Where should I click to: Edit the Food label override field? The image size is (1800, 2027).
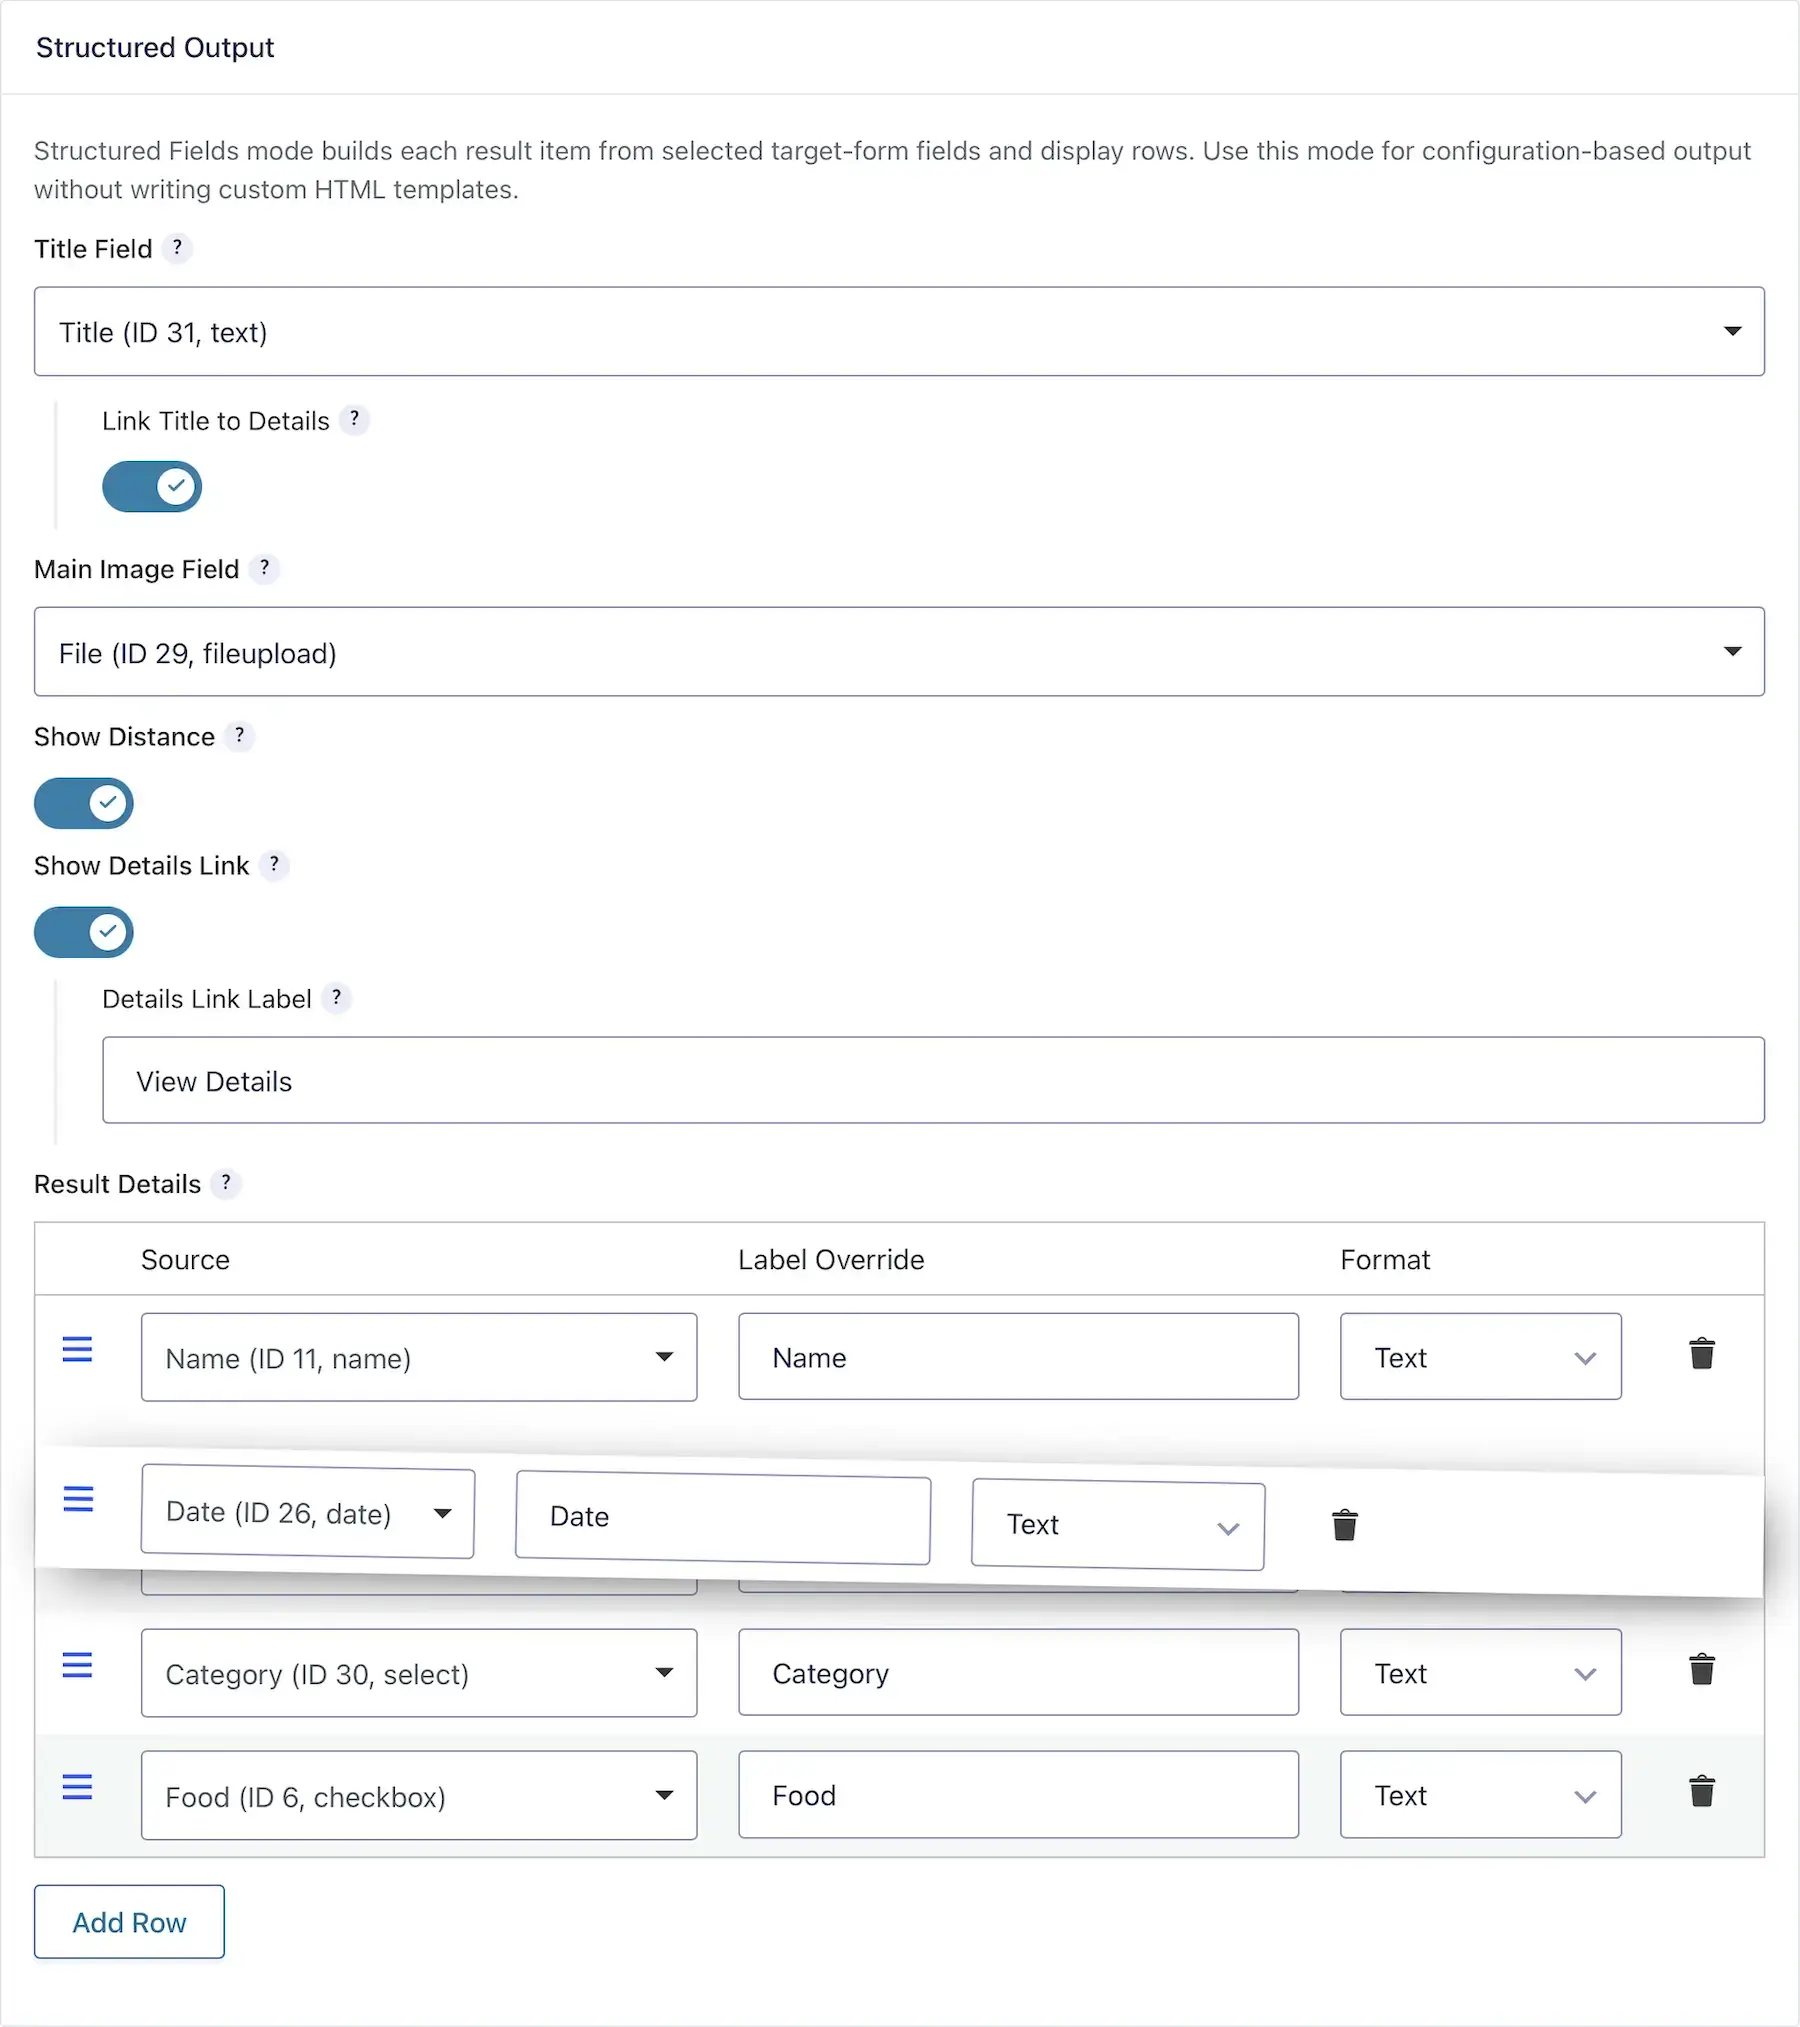pyautogui.click(x=1019, y=1795)
